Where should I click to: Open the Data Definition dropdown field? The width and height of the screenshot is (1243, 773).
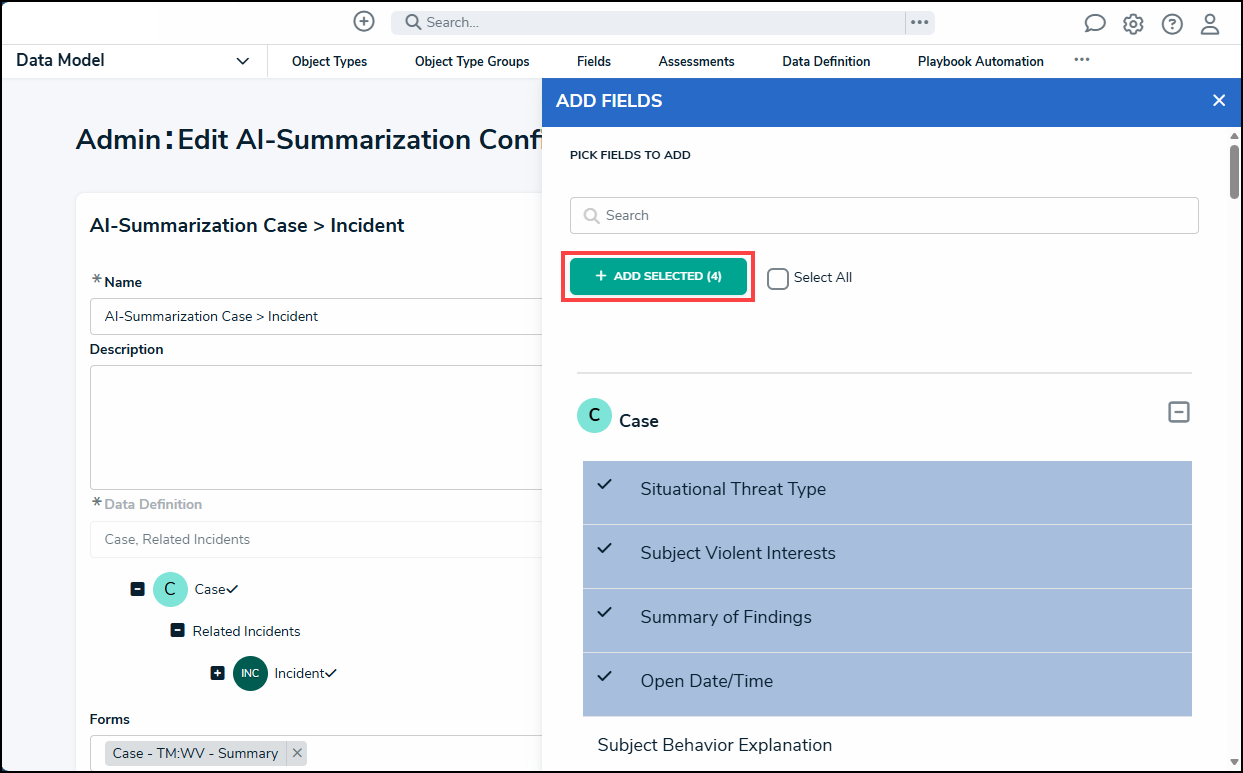[x=315, y=539]
